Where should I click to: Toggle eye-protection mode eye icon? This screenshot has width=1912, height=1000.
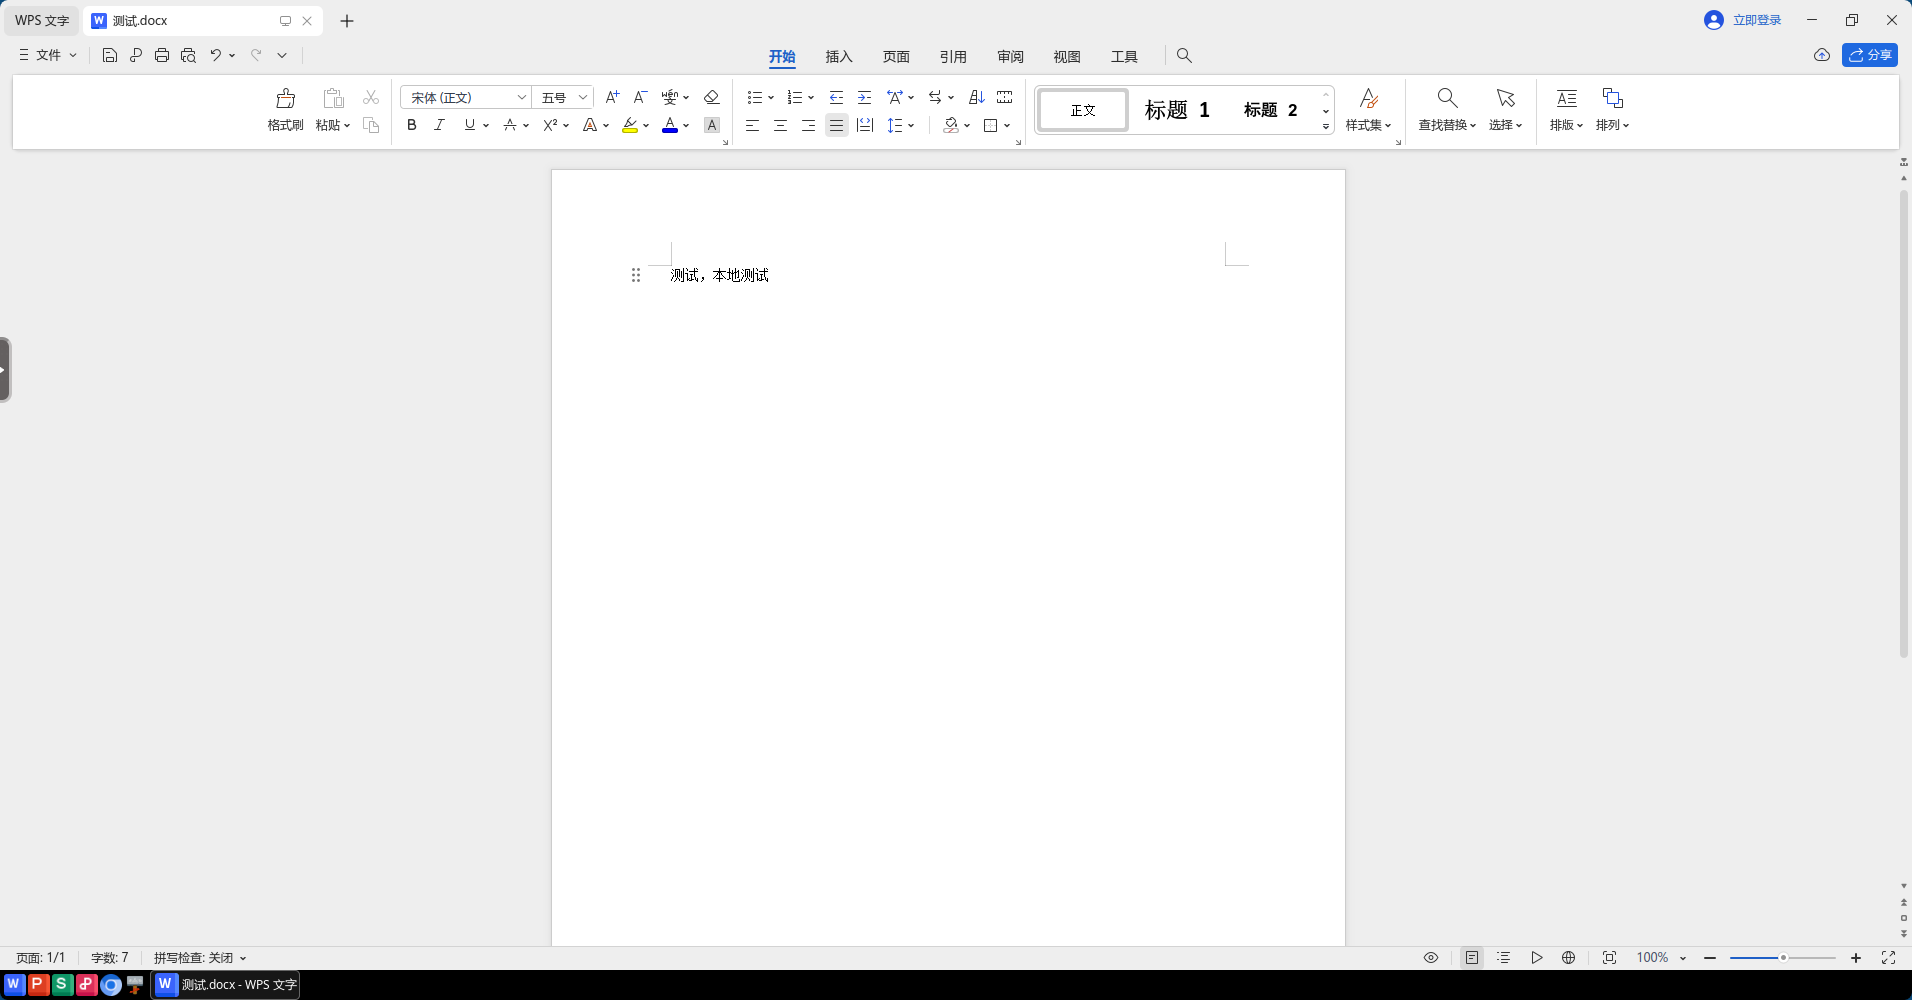(x=1431, y=958)
